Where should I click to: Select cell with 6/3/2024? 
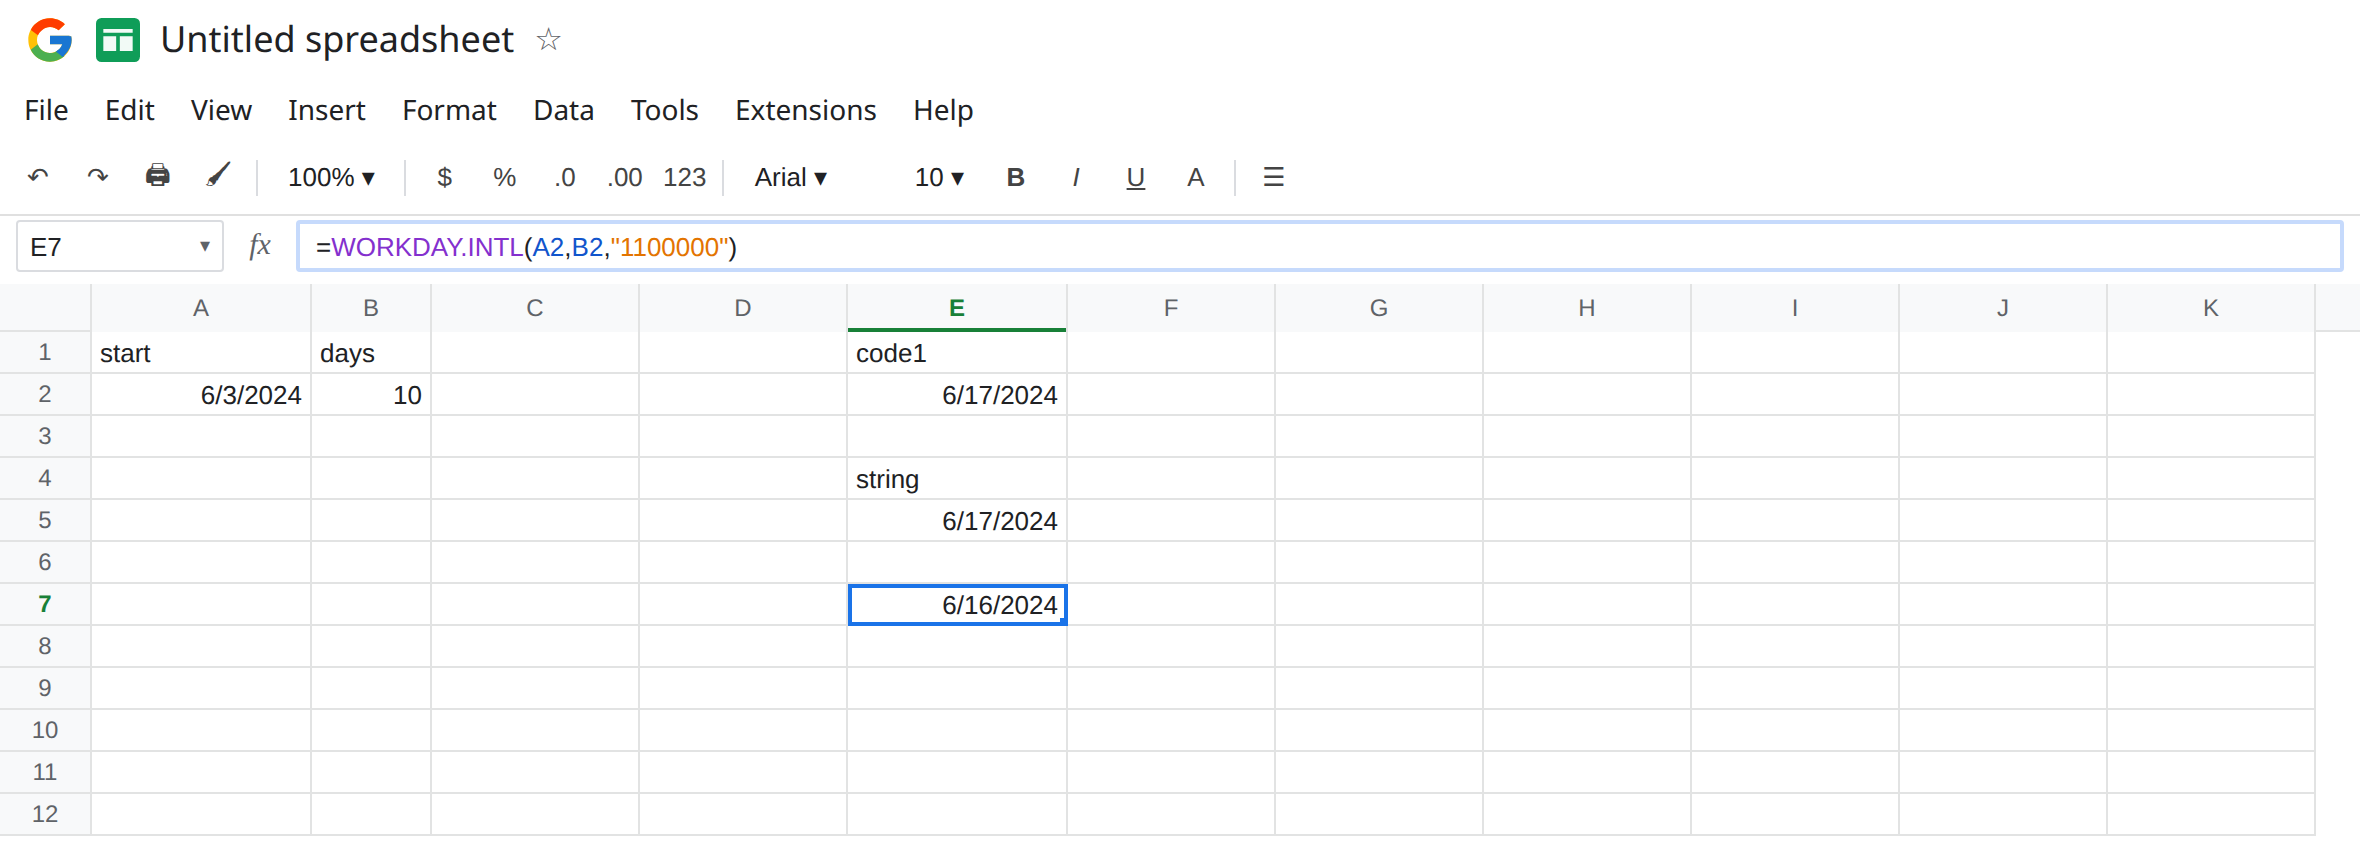tap(201, 395)
